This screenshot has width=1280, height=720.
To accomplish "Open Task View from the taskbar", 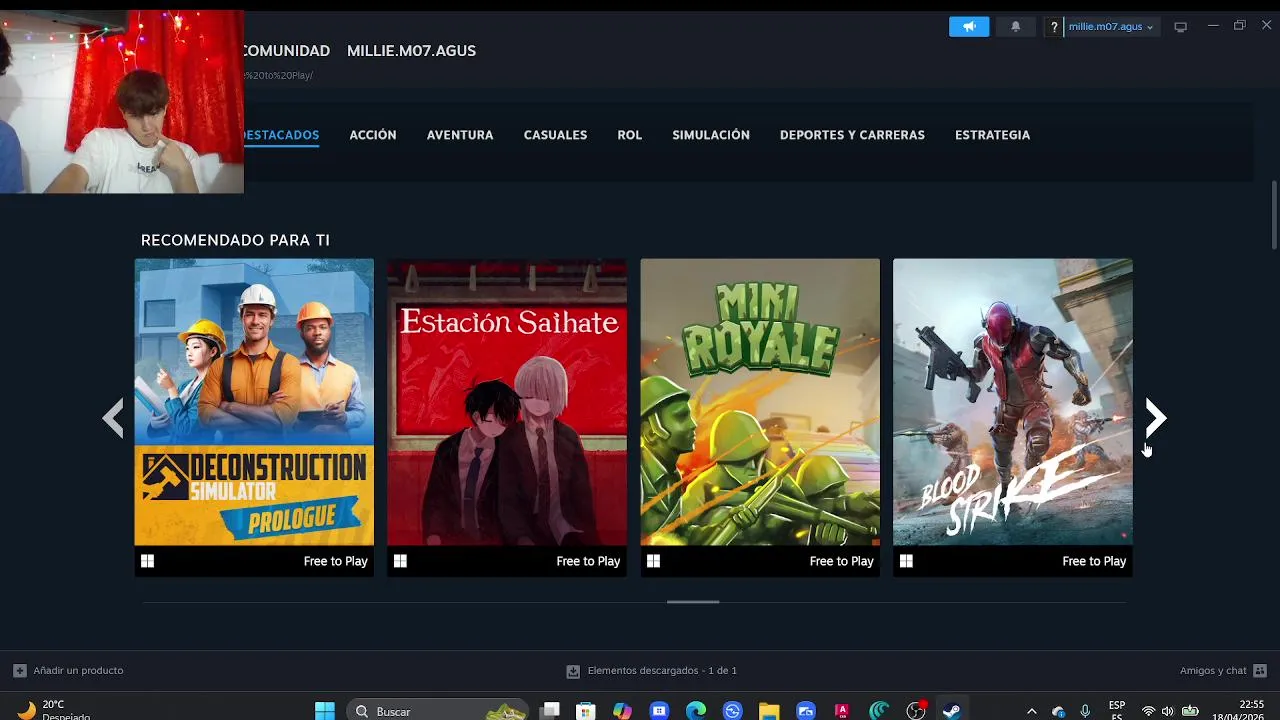I will coord(550,711).
